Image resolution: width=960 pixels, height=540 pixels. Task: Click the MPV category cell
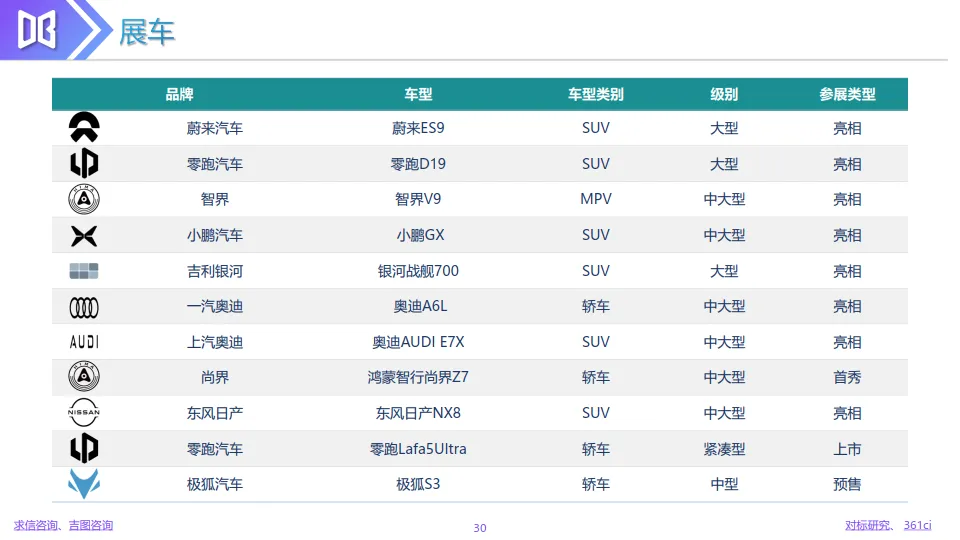[x=596, y=199]
